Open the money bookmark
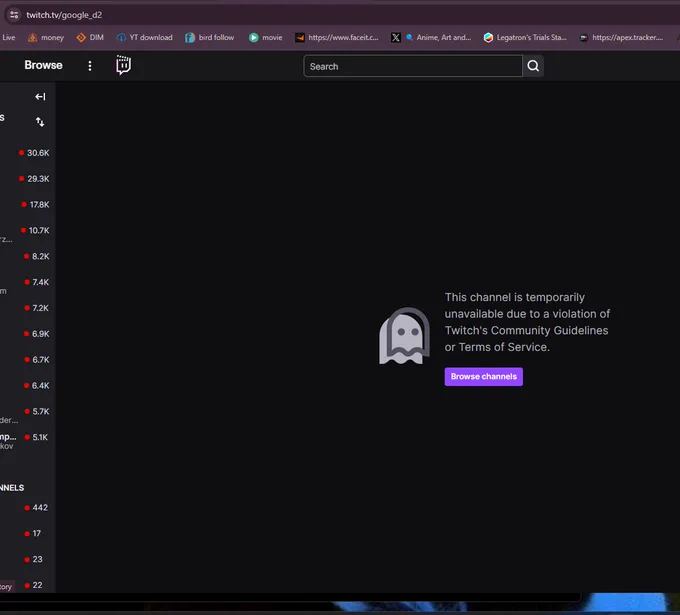The height and width of the screenshot is (615, 680). tap(46, 38)
